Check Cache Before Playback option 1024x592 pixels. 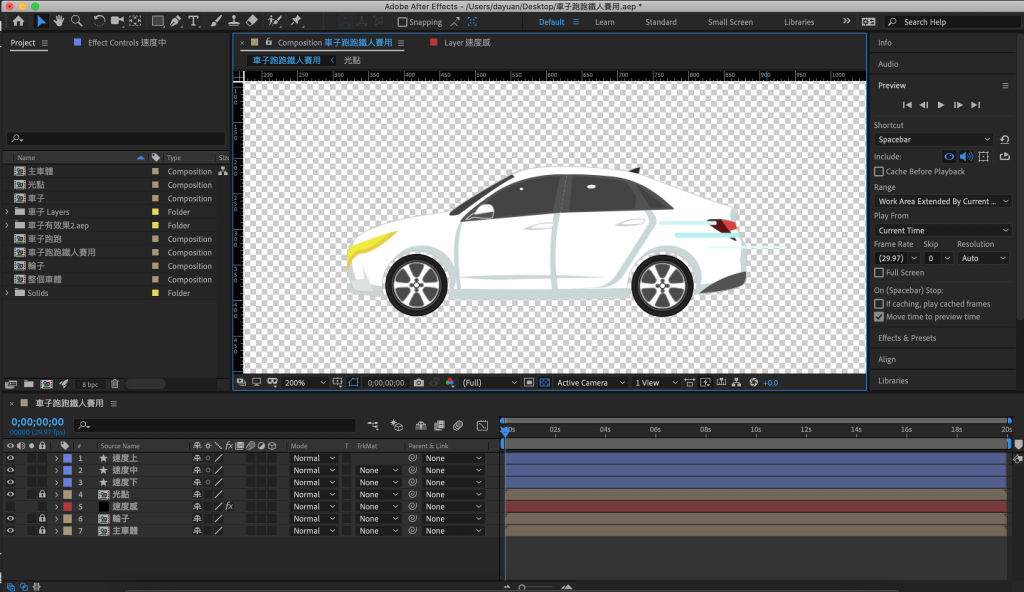tap(879, 172)
